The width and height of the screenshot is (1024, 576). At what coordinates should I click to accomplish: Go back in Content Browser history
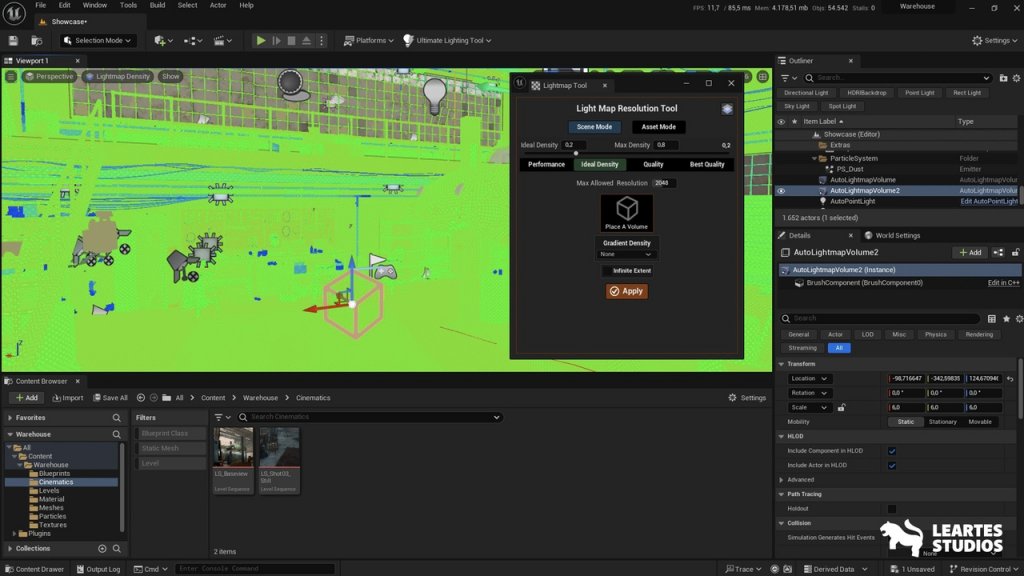[x=140, y=398]
